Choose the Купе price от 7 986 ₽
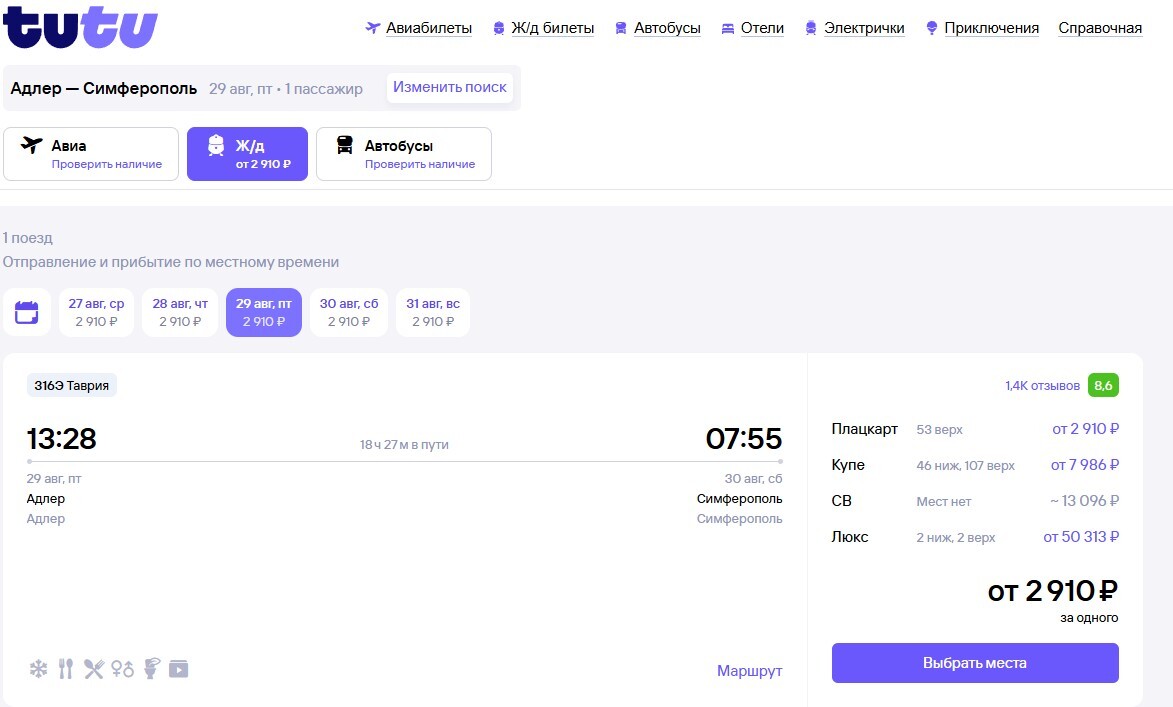 coord(1084,465)
